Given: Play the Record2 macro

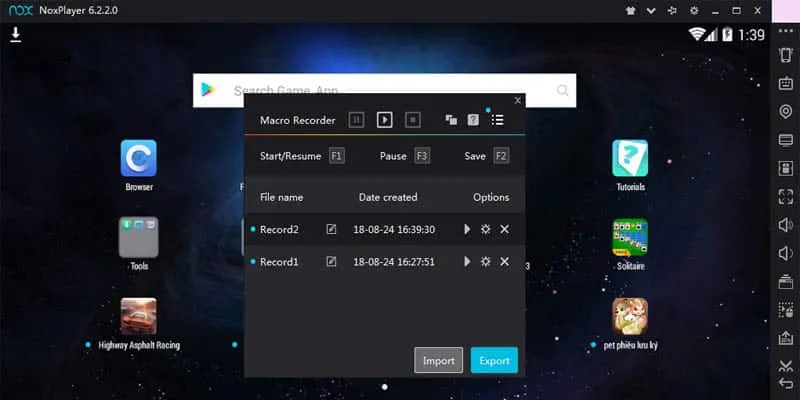Looking at the screenshot, I should [467, 229].
